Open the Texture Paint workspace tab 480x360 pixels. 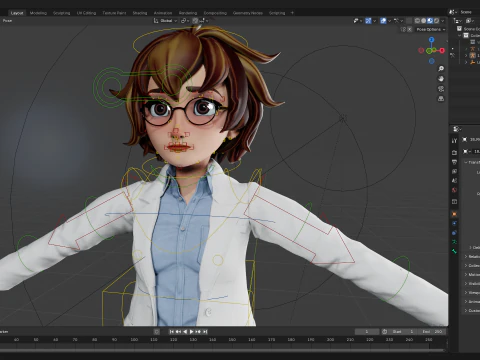click(114, 13)
